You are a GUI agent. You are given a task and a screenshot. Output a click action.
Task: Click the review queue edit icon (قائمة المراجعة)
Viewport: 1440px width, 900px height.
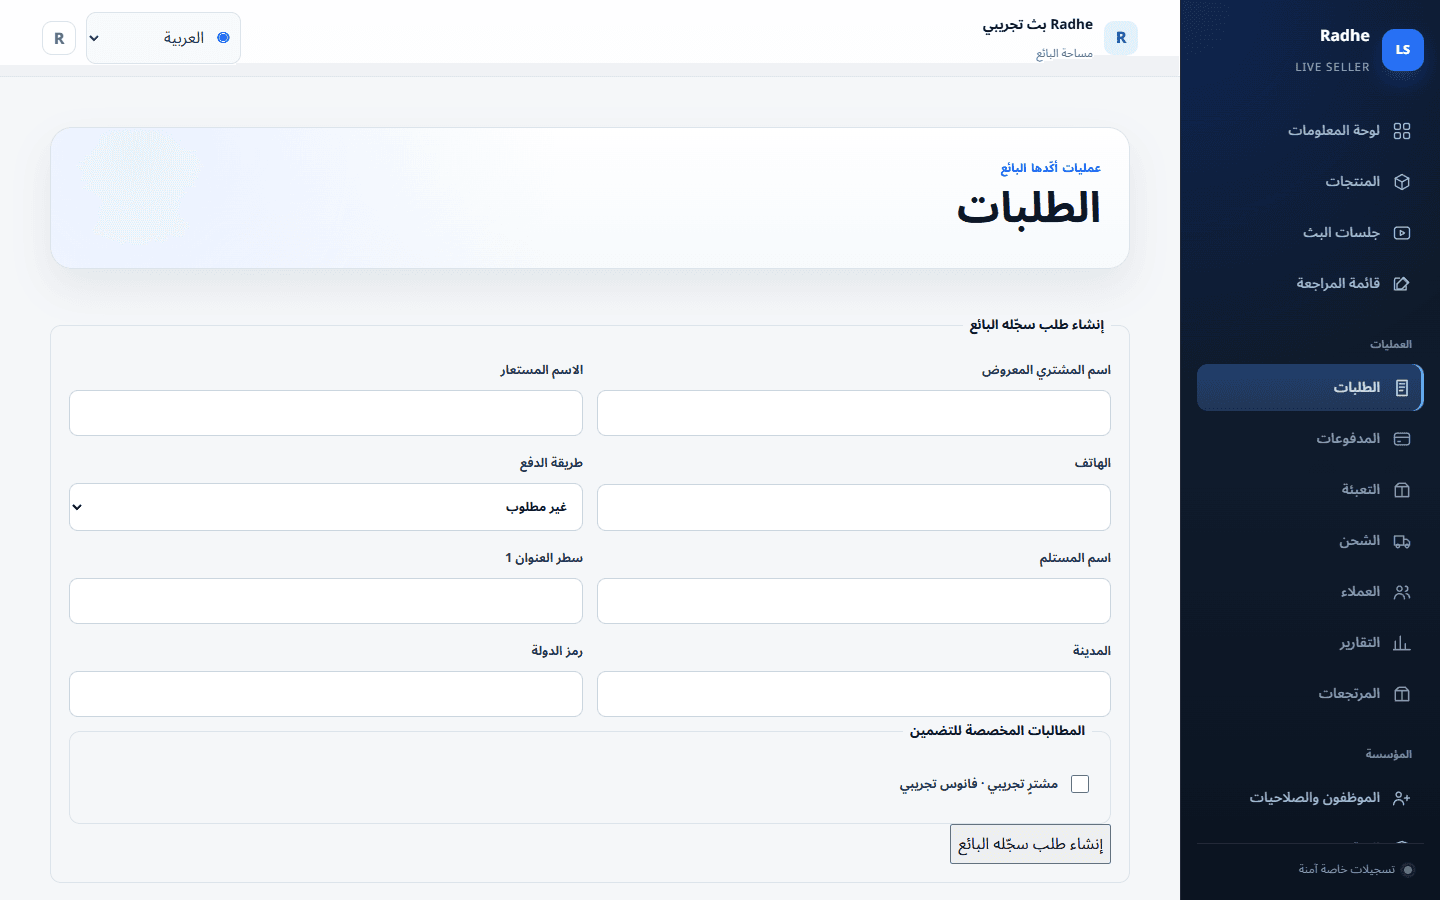[1402, 284]
